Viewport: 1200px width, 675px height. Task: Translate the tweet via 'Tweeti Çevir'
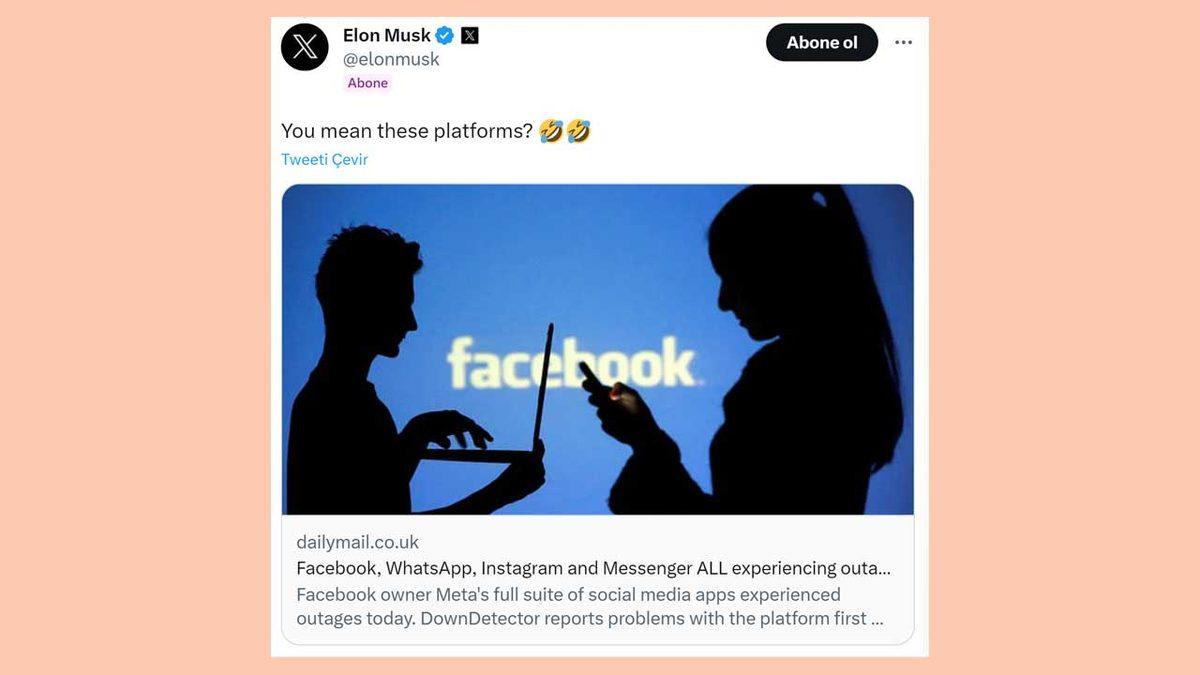pos(324,159)
